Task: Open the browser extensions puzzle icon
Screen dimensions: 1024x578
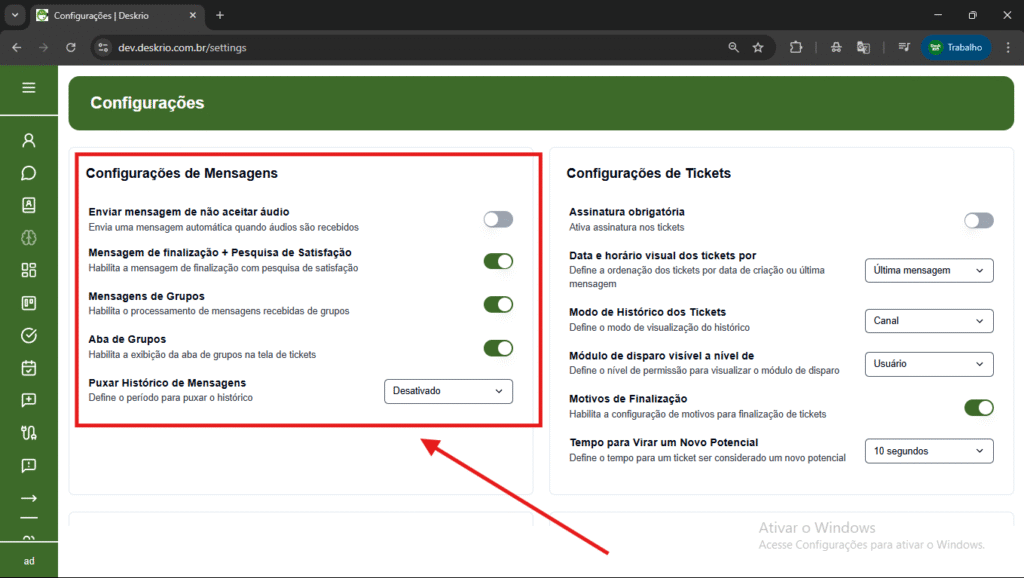Action: [x=795, y=47]
